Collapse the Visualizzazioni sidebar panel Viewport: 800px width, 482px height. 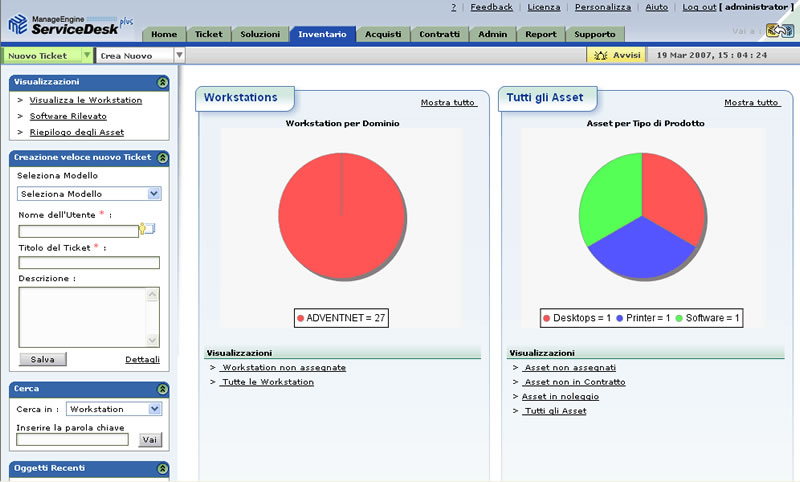(x=162, y=82)
